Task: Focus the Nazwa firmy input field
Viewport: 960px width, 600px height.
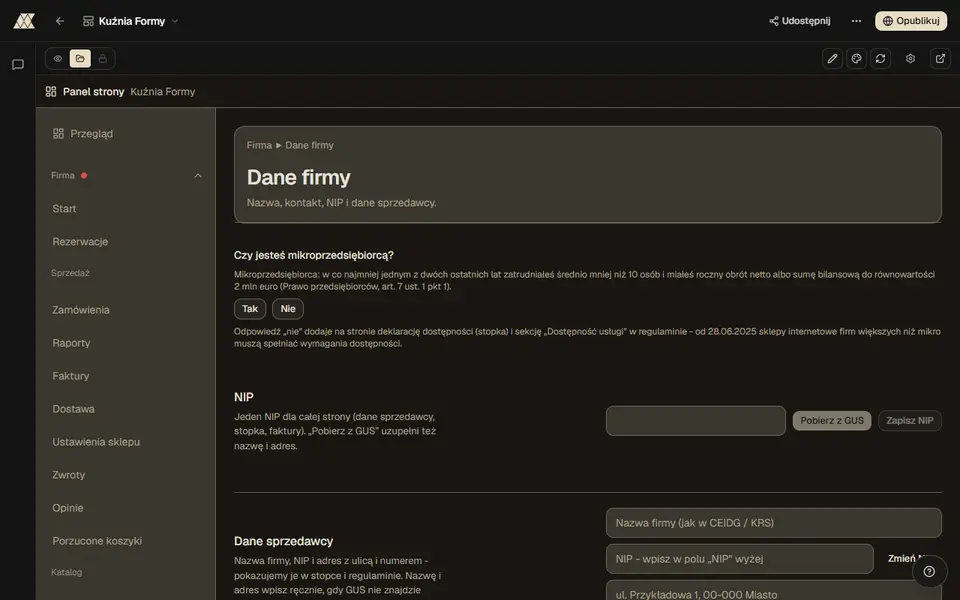Action: (x=773, y=523)
